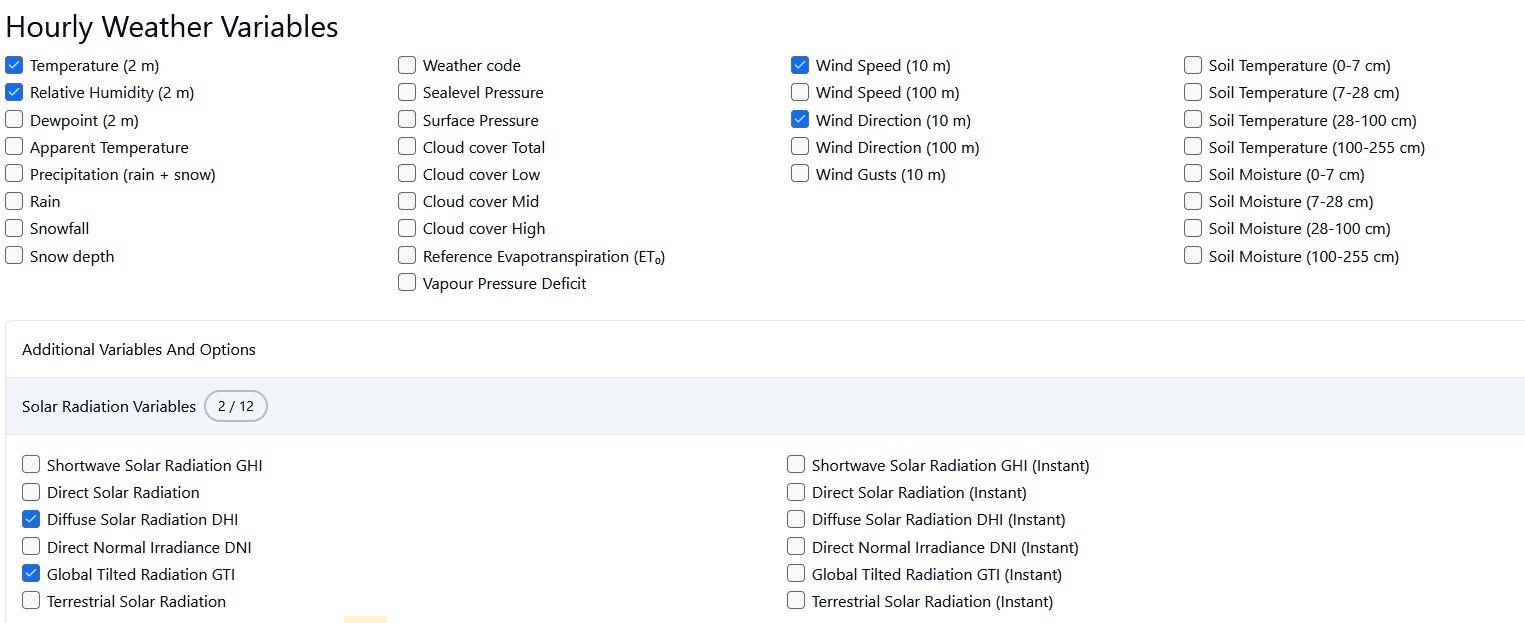Toggle the Solar Radiation Variables accordion

point(109,407)
